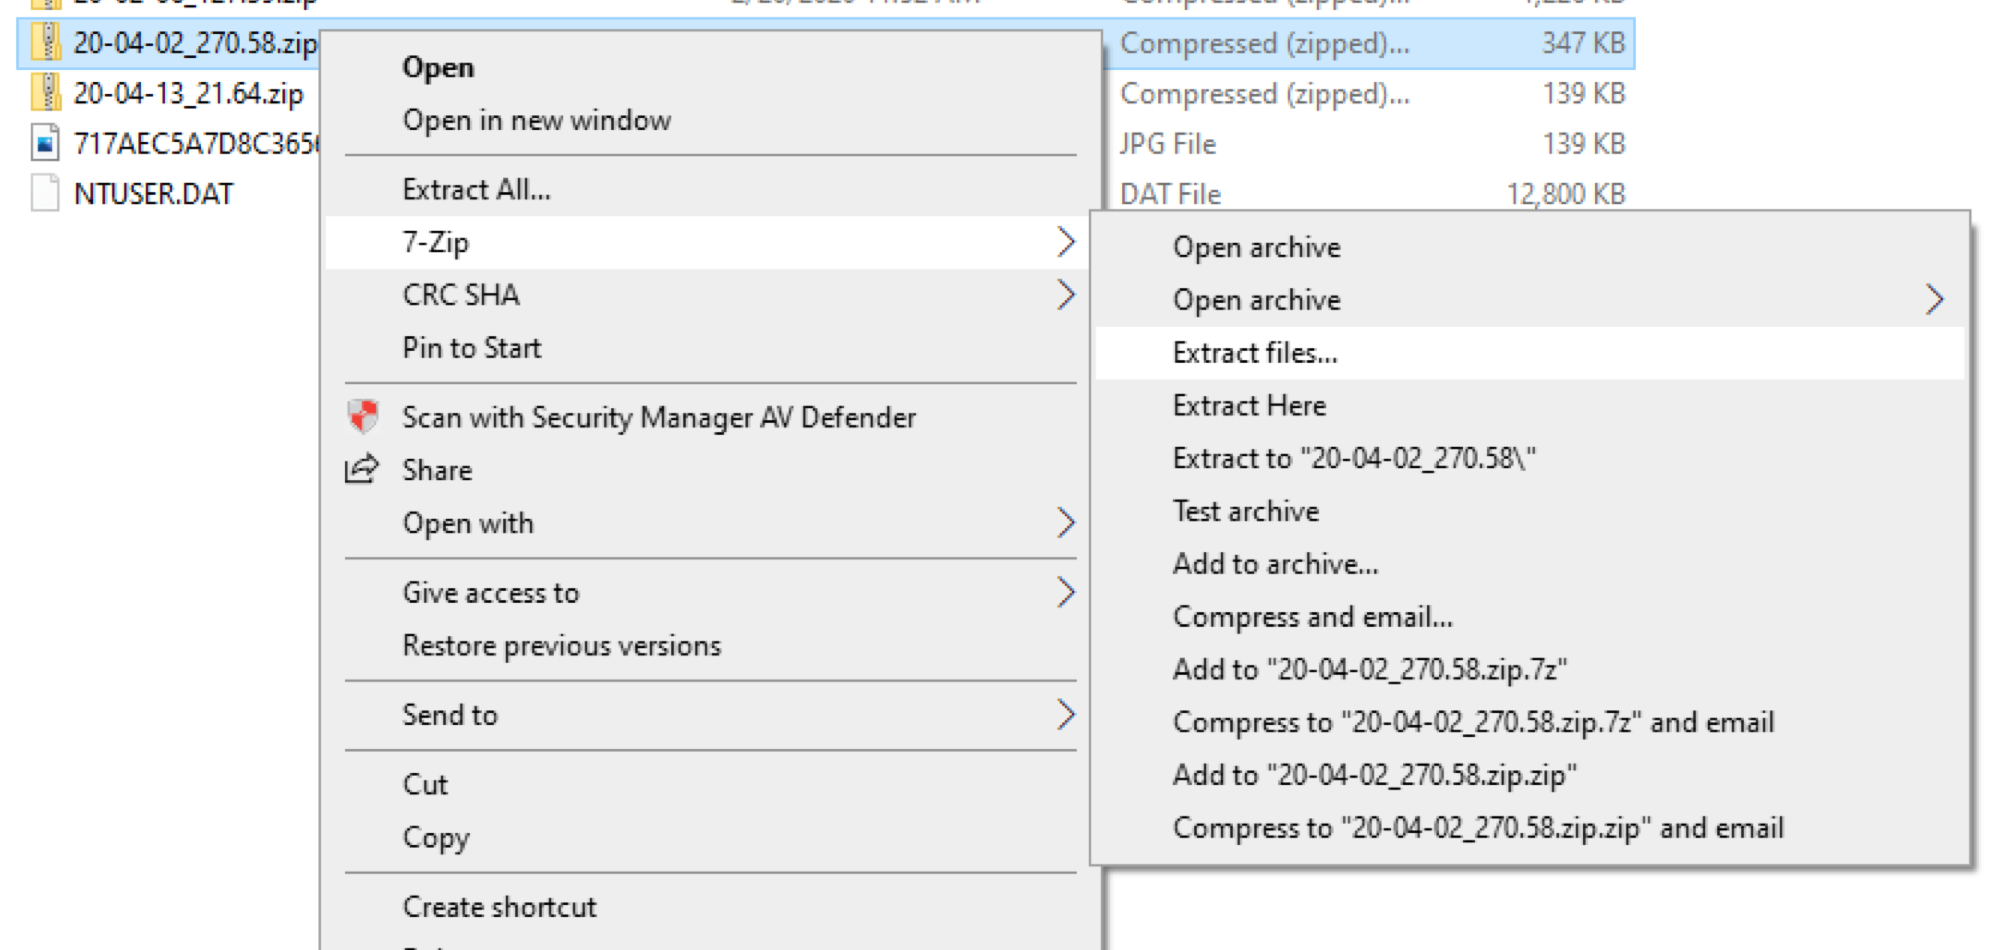Image resolution: width=1998 pixels, height=950 pixels.
Task: Expand the Send to submenu
Action: [1067, 714]
